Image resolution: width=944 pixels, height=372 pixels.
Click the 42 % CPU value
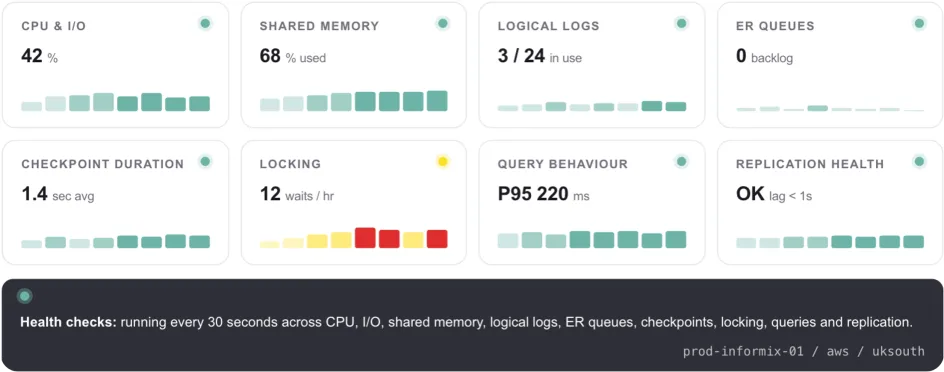40,57
